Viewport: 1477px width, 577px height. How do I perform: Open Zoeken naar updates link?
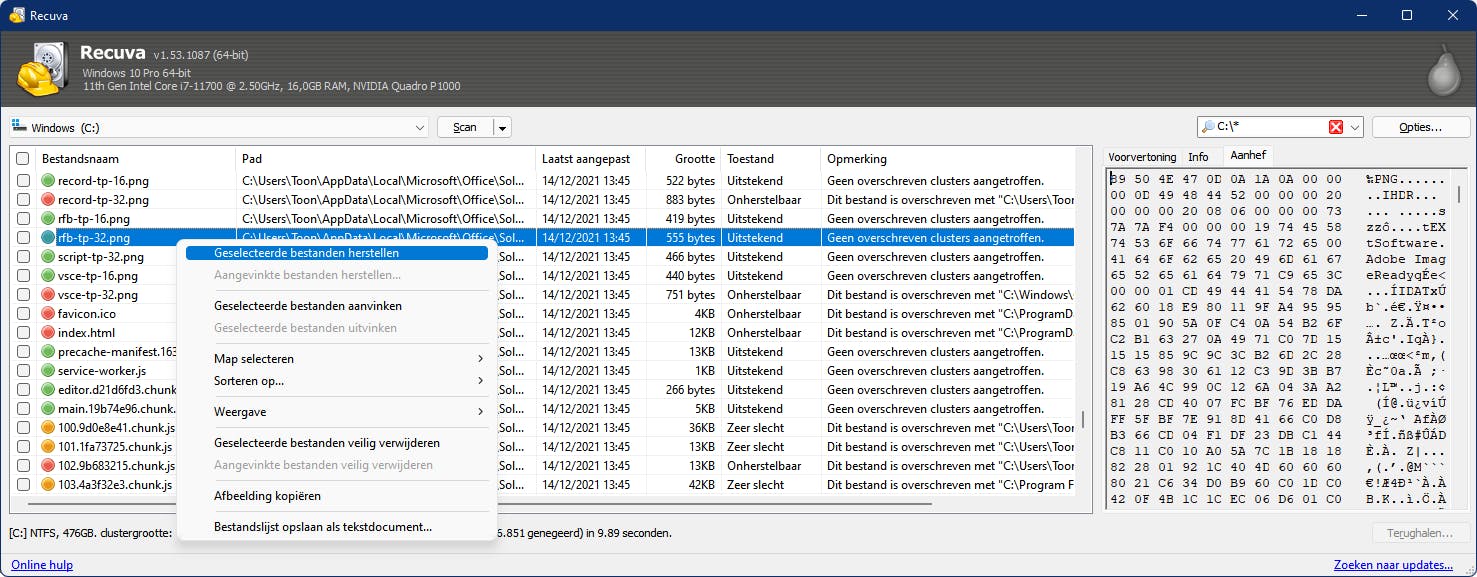click(x=1393, y=565)
